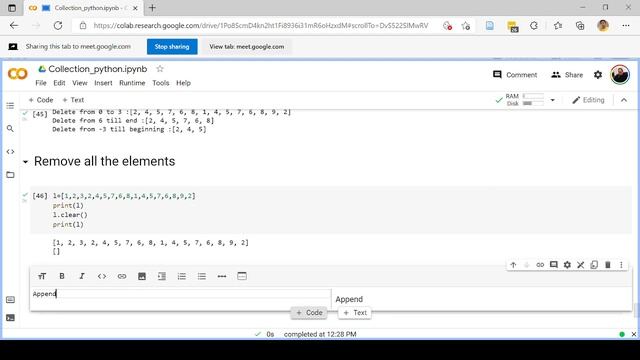This screenshot has width=640, height=360.
Task: Click the Append markdown input field
Action: 181,294
